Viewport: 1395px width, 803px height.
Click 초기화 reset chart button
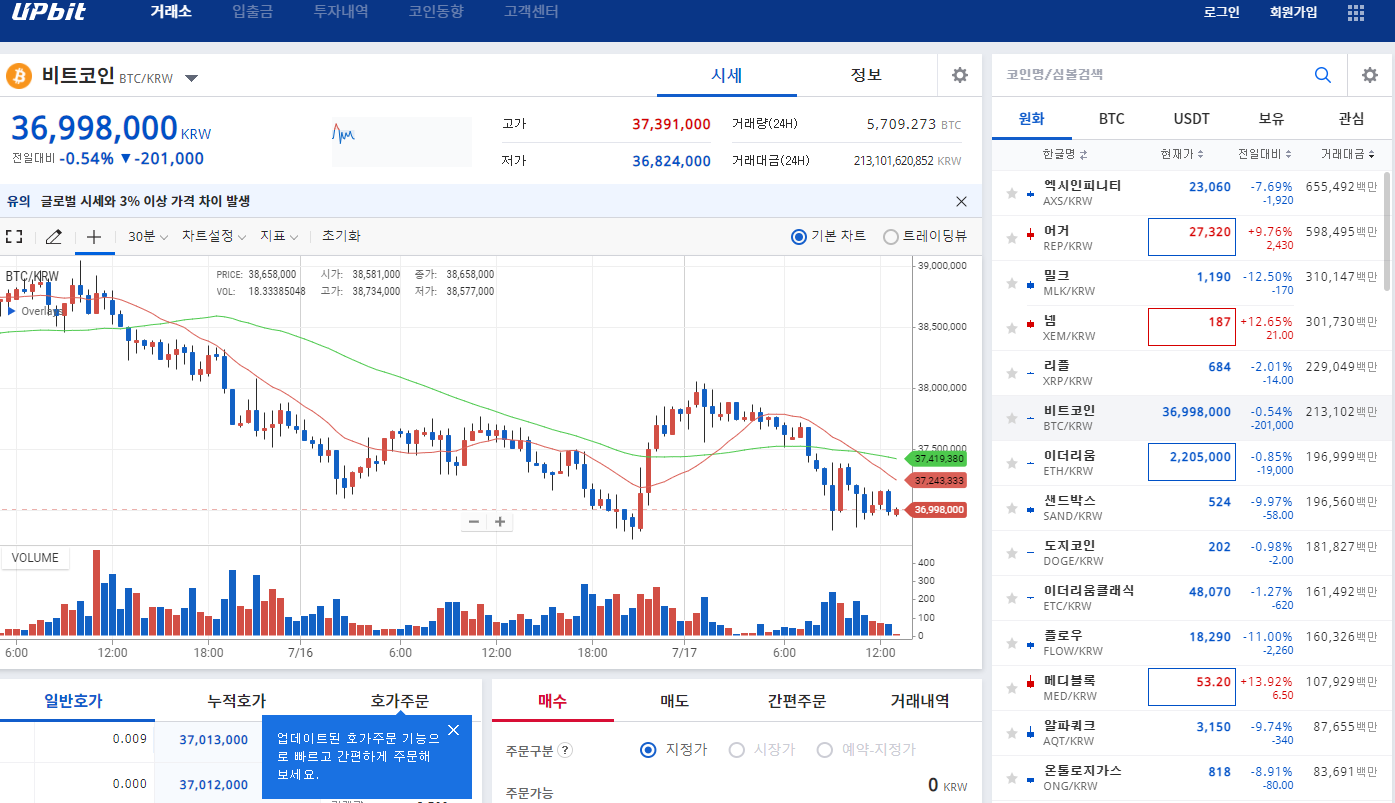pos(341,237)
